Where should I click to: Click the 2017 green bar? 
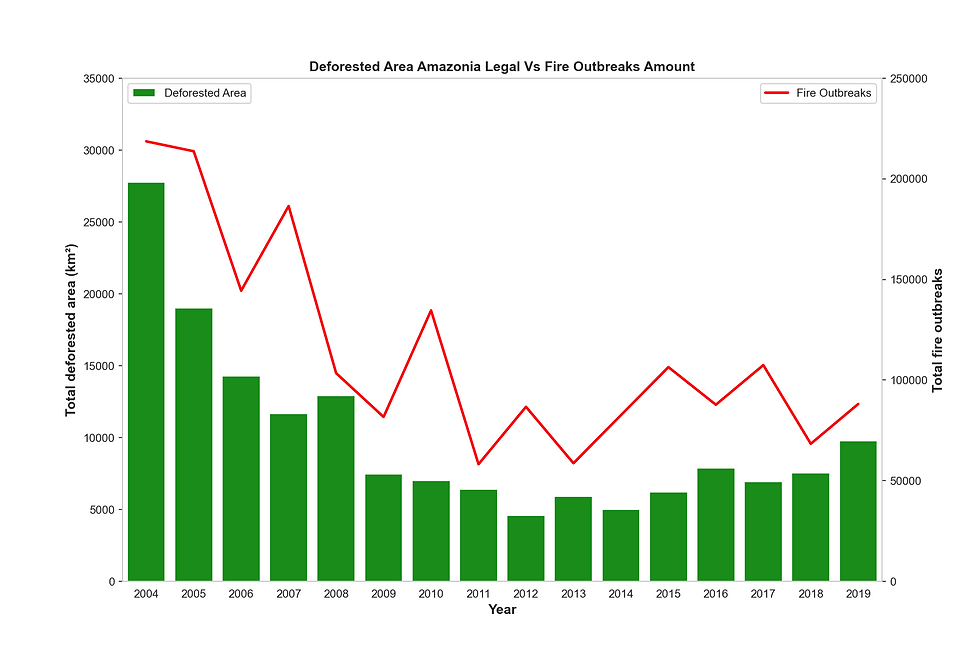pos(764,532)
